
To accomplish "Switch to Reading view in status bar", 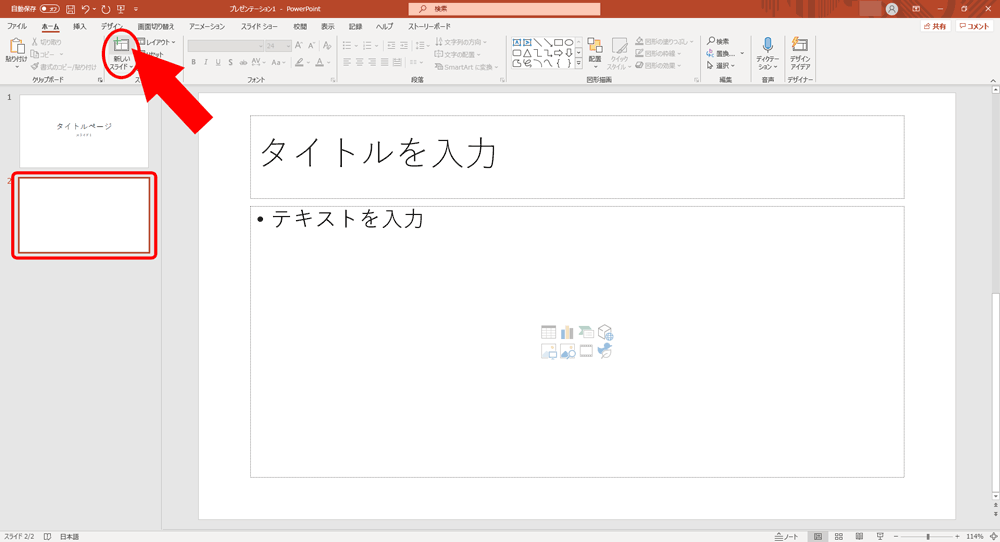I will pos(859,536).
